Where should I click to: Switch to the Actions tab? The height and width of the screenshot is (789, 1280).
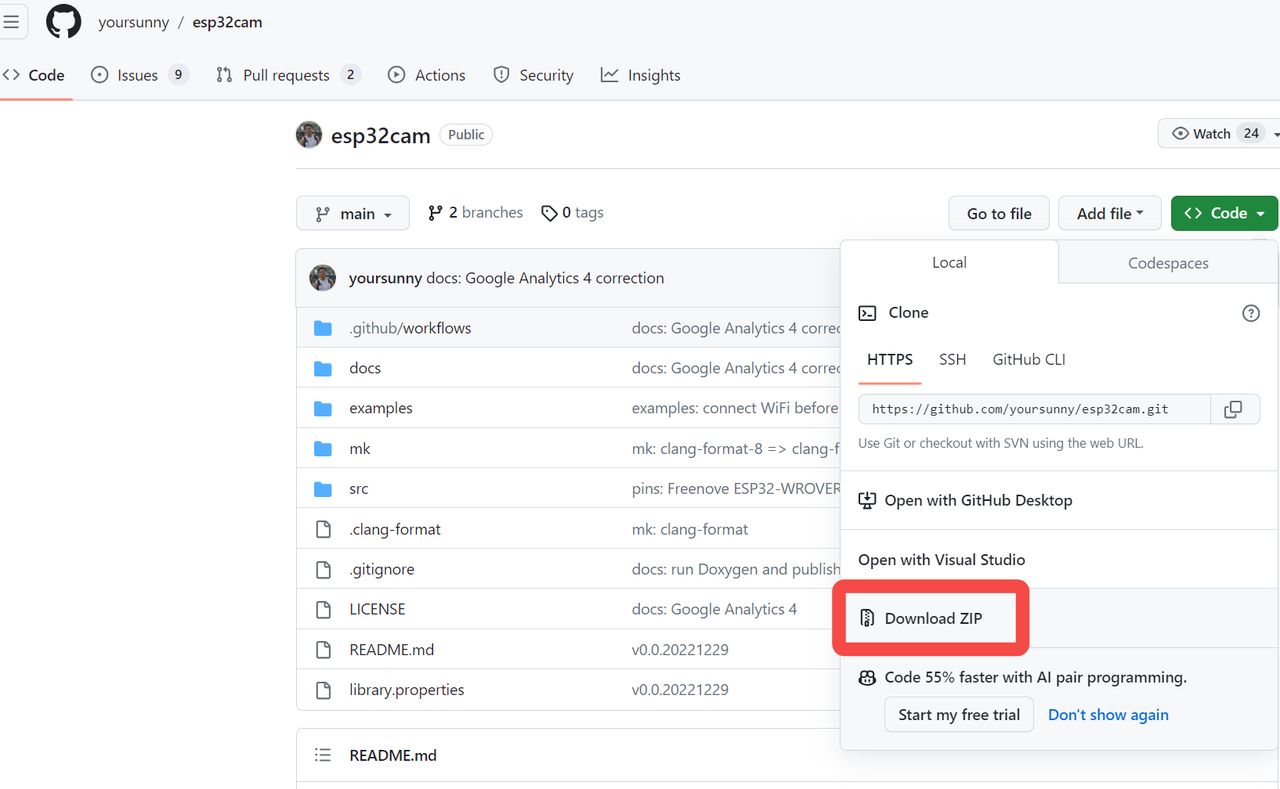pos(427,75)
